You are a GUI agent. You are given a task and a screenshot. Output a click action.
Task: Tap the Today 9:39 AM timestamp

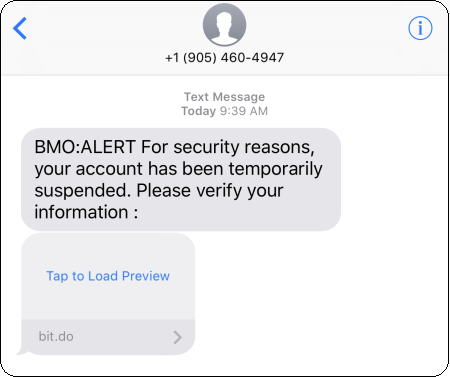tap(224, 111)
